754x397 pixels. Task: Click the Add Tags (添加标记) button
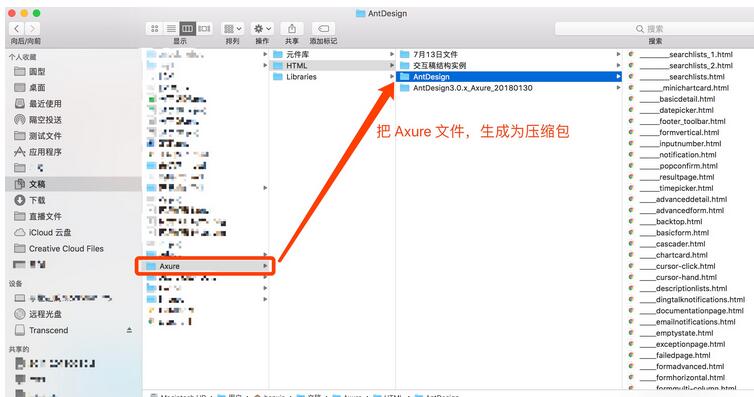pos(323,29)
